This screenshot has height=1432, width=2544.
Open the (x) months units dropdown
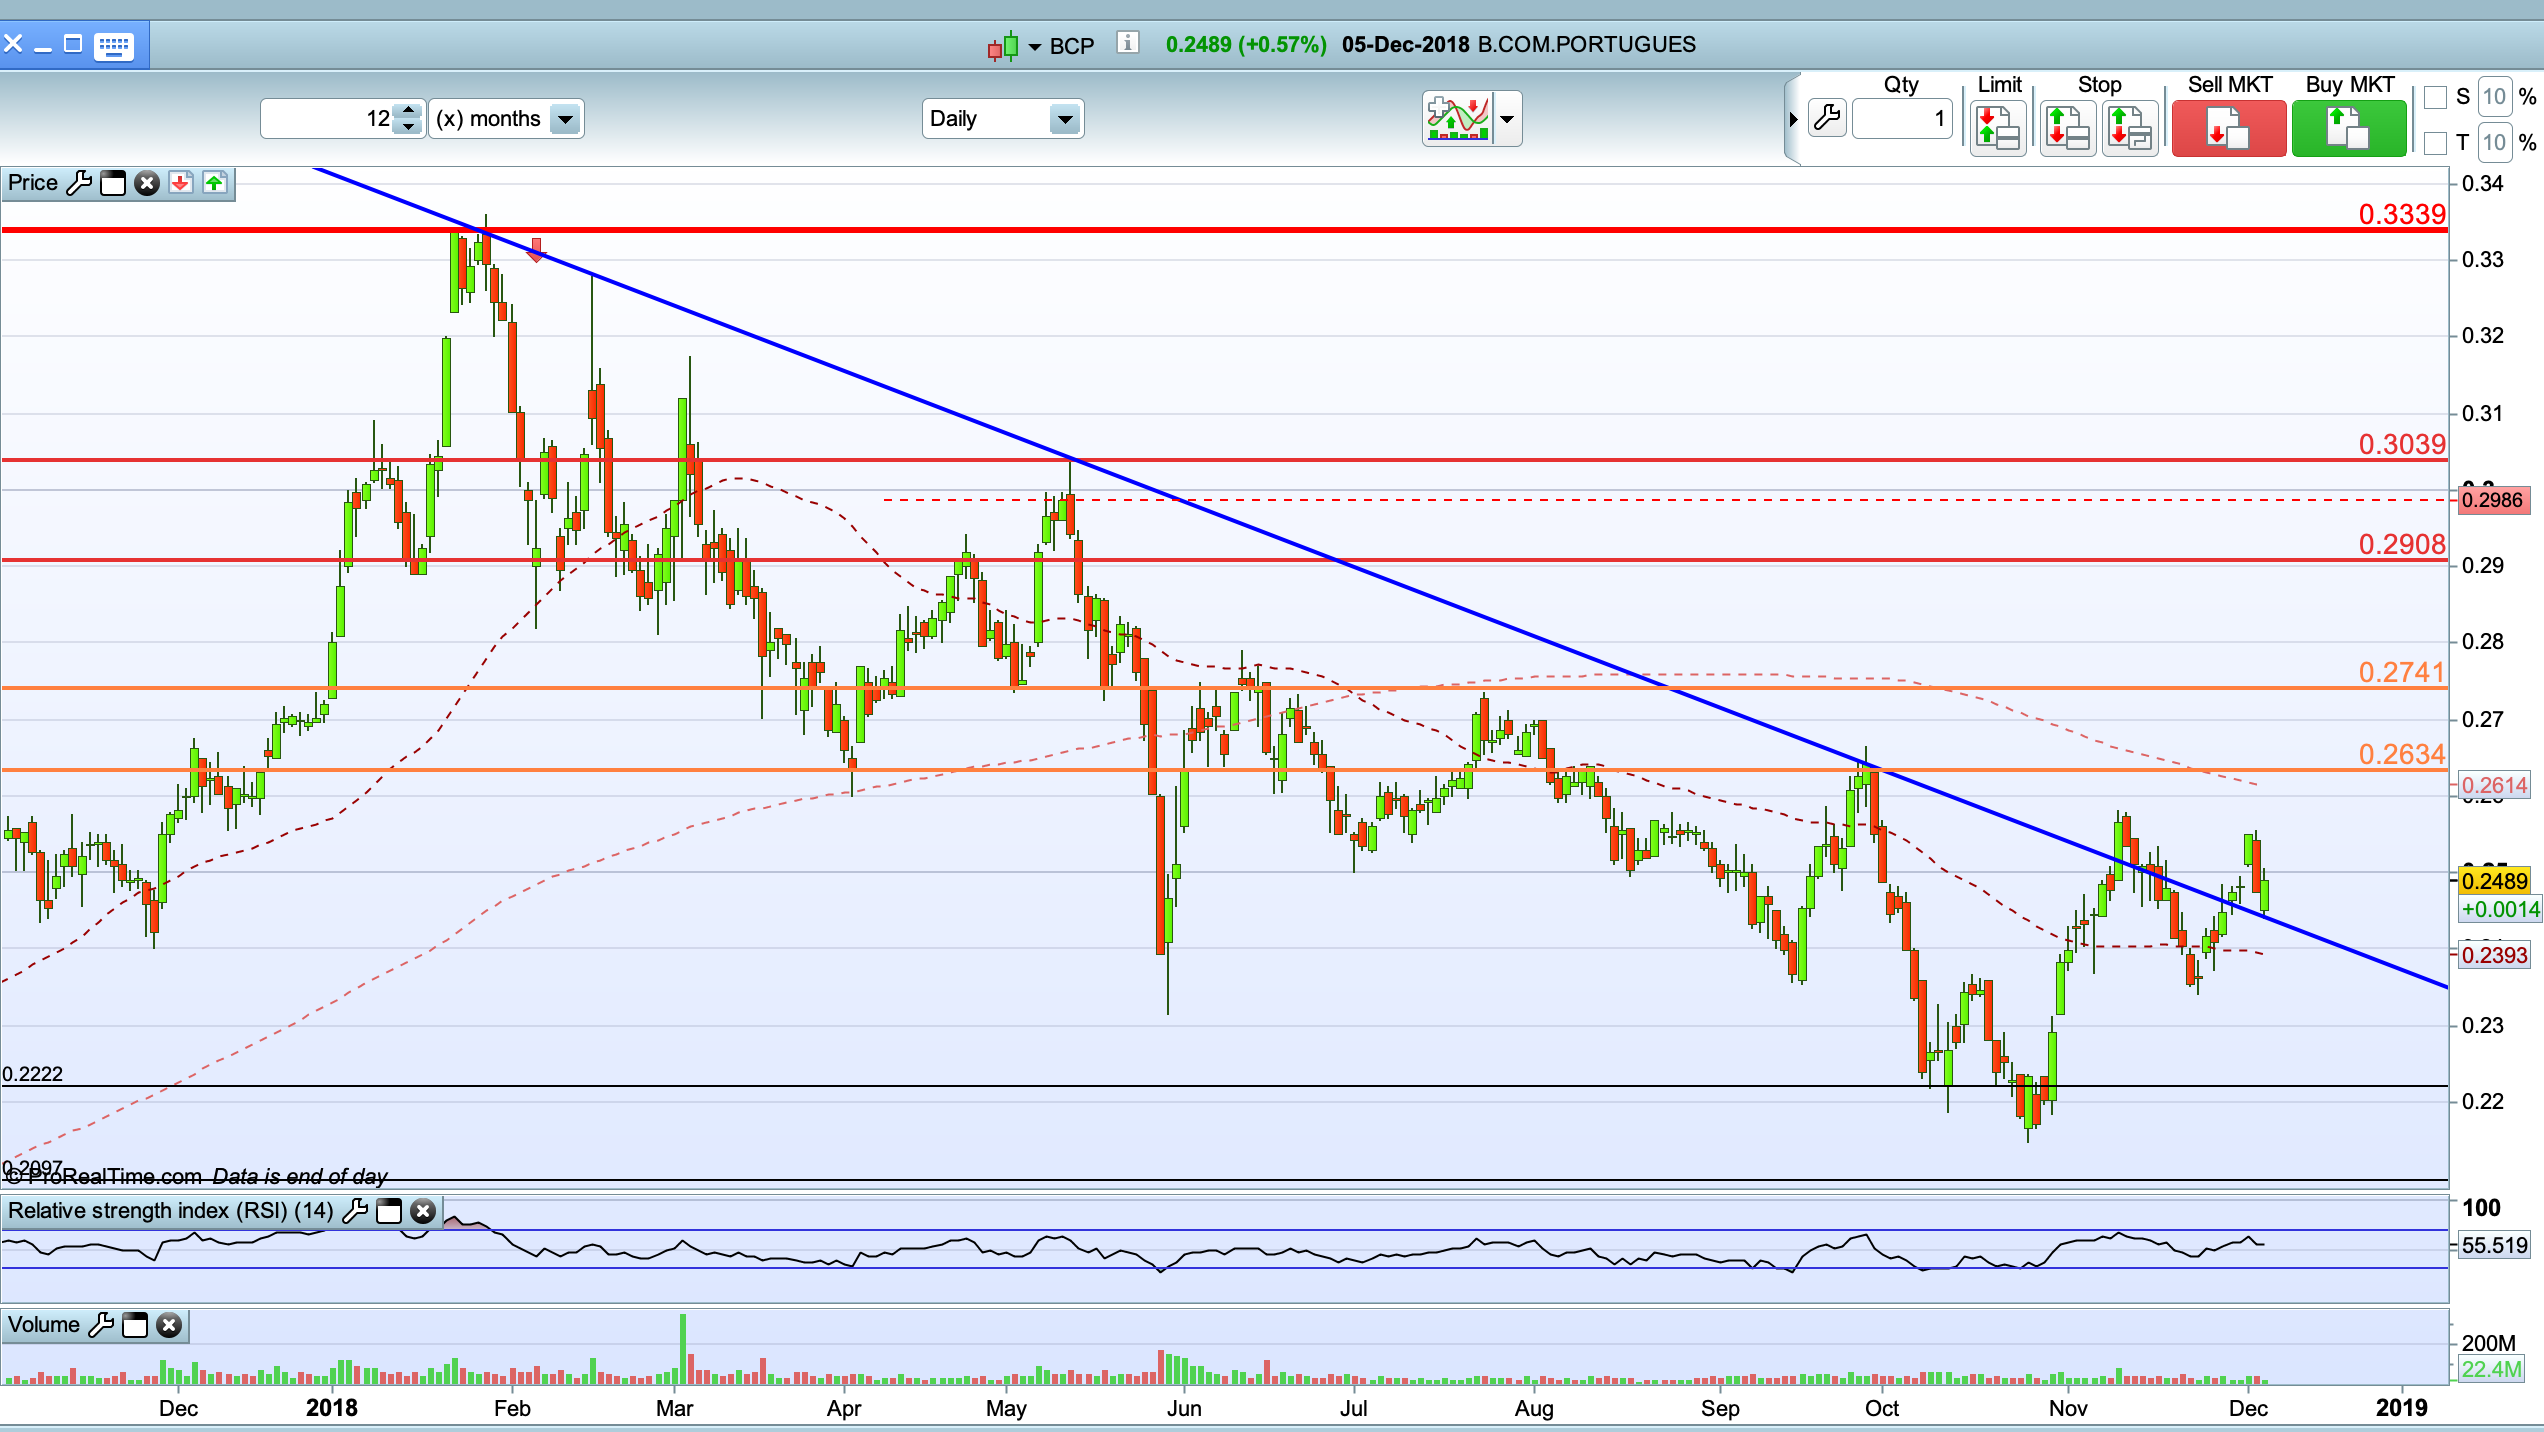(566, 119)
